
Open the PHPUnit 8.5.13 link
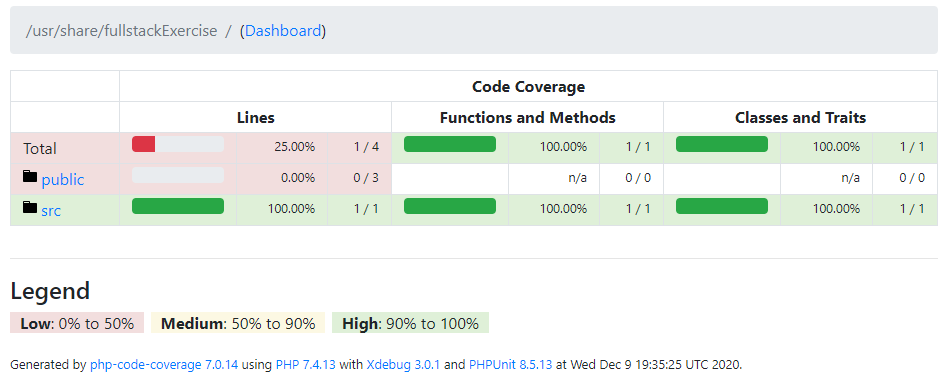point(510,365)
